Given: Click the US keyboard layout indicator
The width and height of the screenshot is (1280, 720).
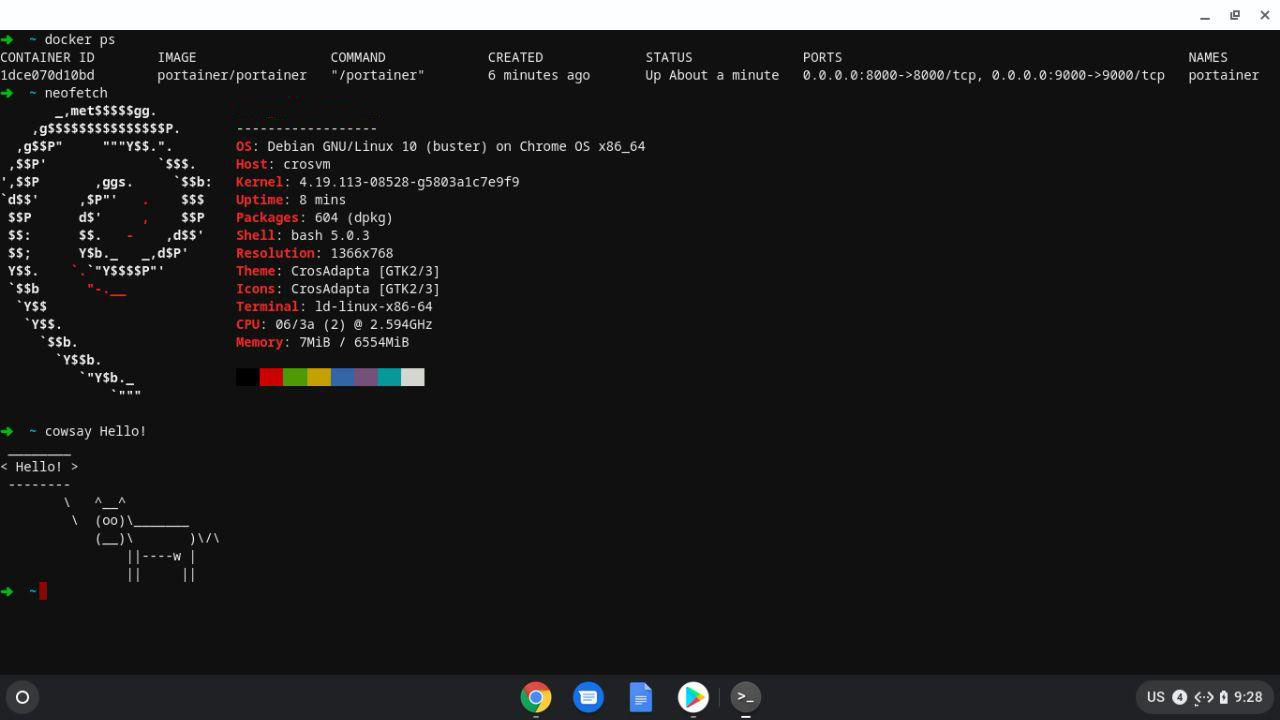Looking at the screenshot, I should click(x=1155, y=697).
